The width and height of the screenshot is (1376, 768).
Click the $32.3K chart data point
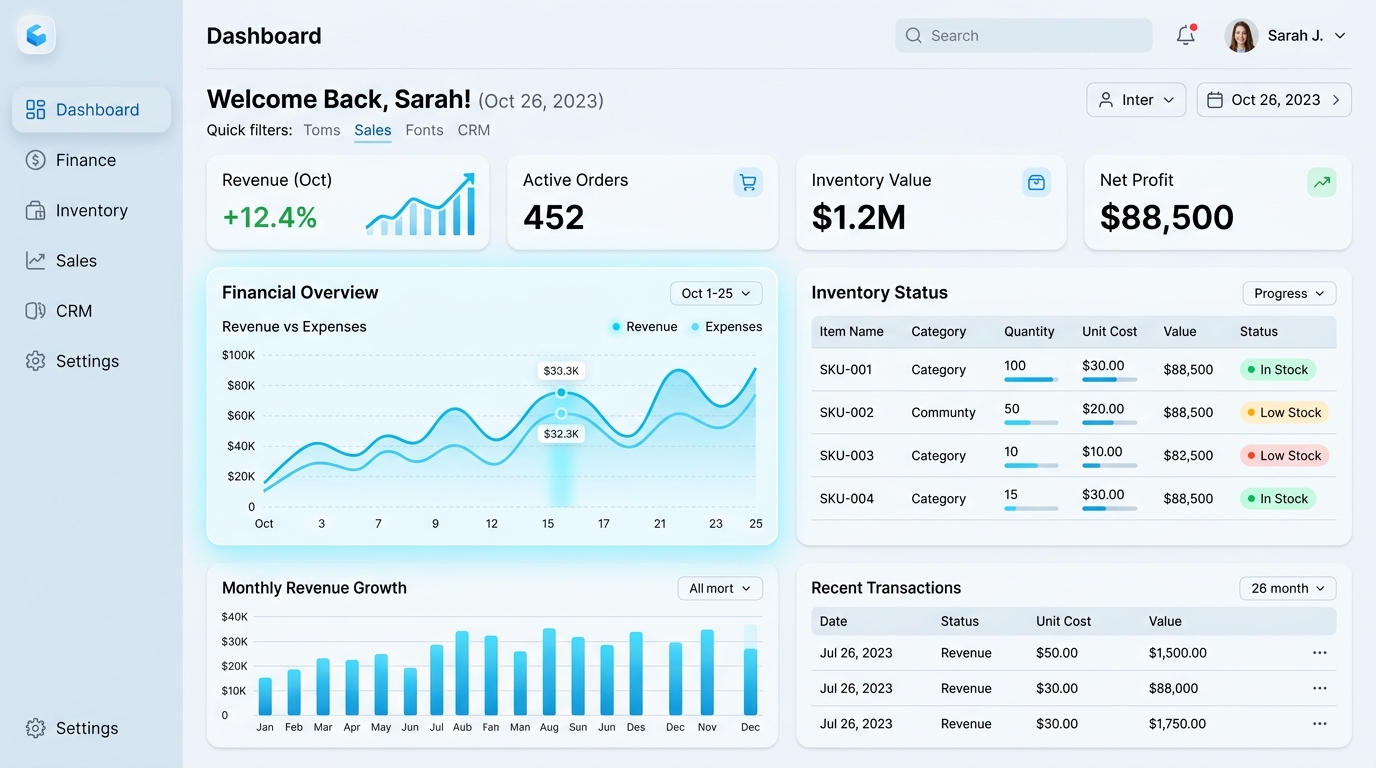point(561,413)
